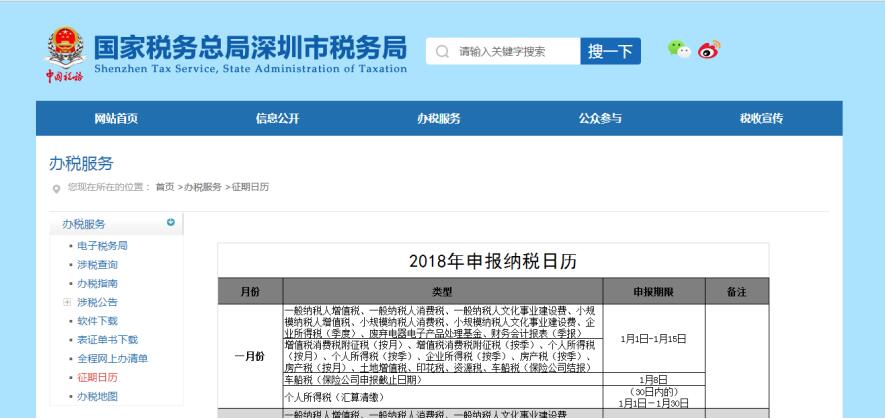Click the 1月1日-1月30日 deadline cell
886x419 pixels.
[654, 398]
